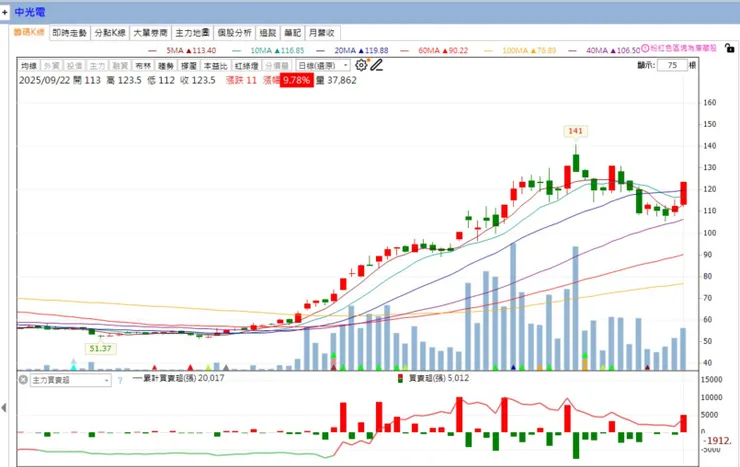Open the 主力地圖 tab
The width and height of the screenshot is (740, 467).
click(192, 33)
